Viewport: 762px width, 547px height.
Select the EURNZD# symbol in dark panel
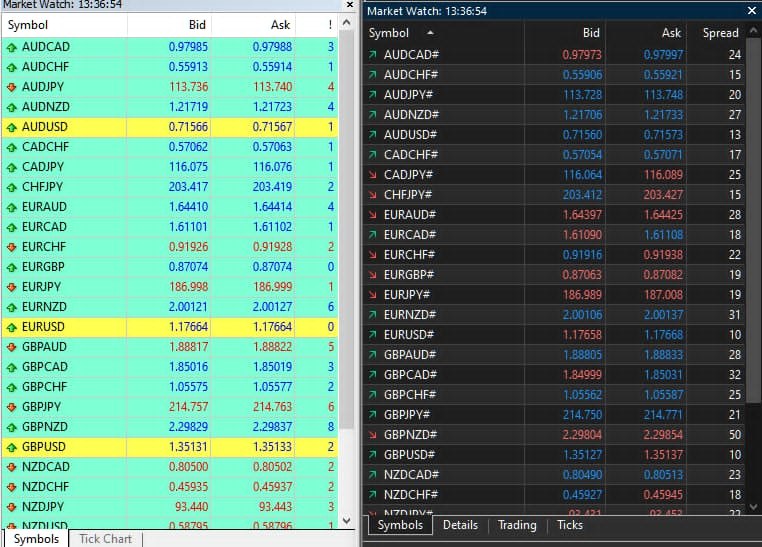click(x=410, y=315)
